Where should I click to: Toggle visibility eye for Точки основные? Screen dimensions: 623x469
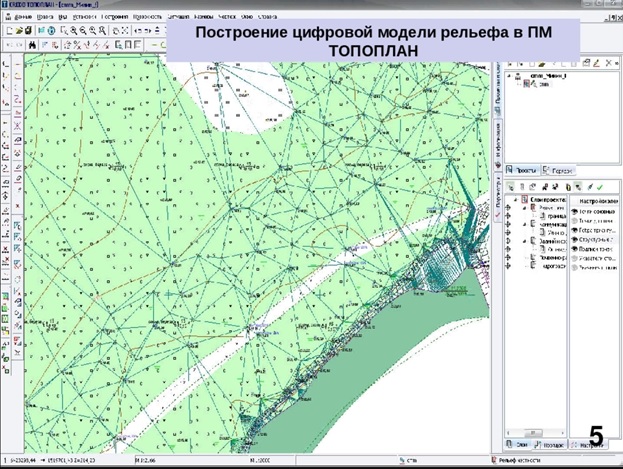[574, 211]
